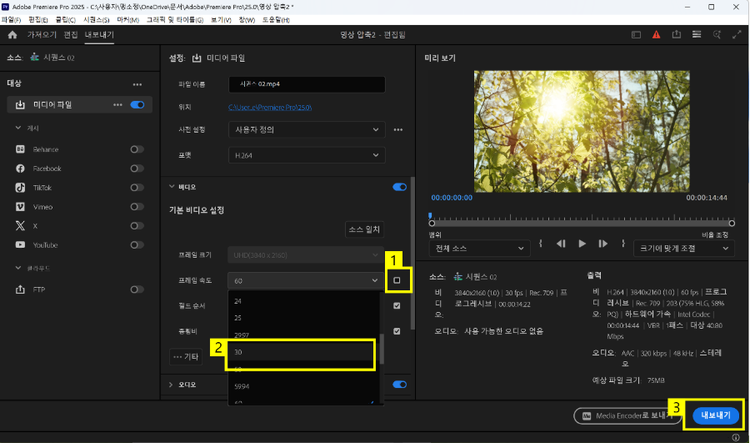Set the out point bracket in preview
750x443 pixels.
pos(623,244)
